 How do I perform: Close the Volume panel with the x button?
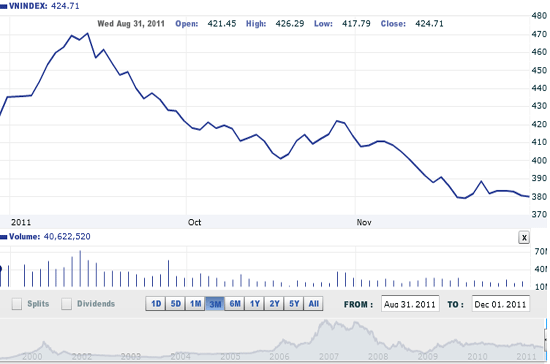(x=524, y=237)
